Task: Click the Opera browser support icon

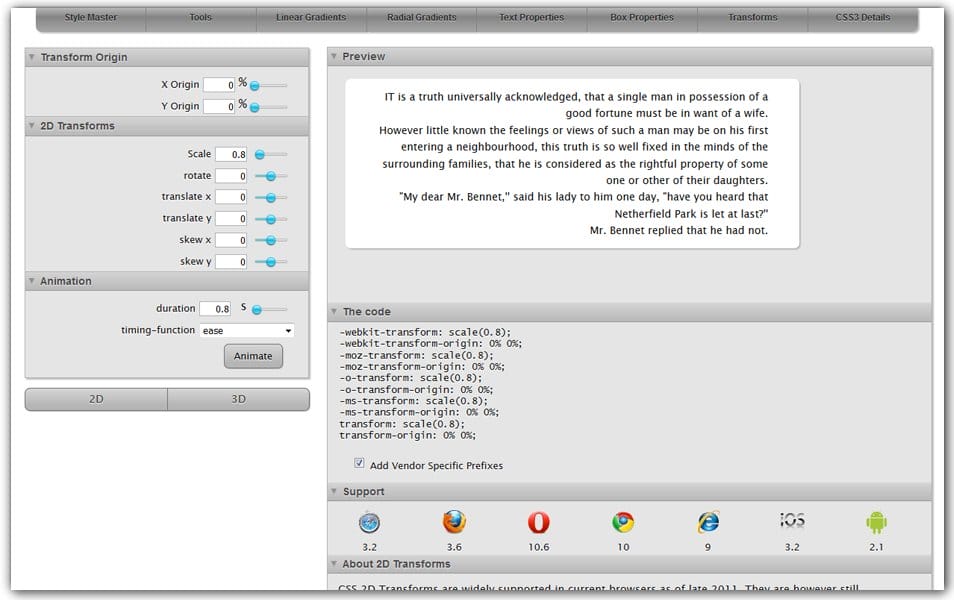Action: point(538,522)
